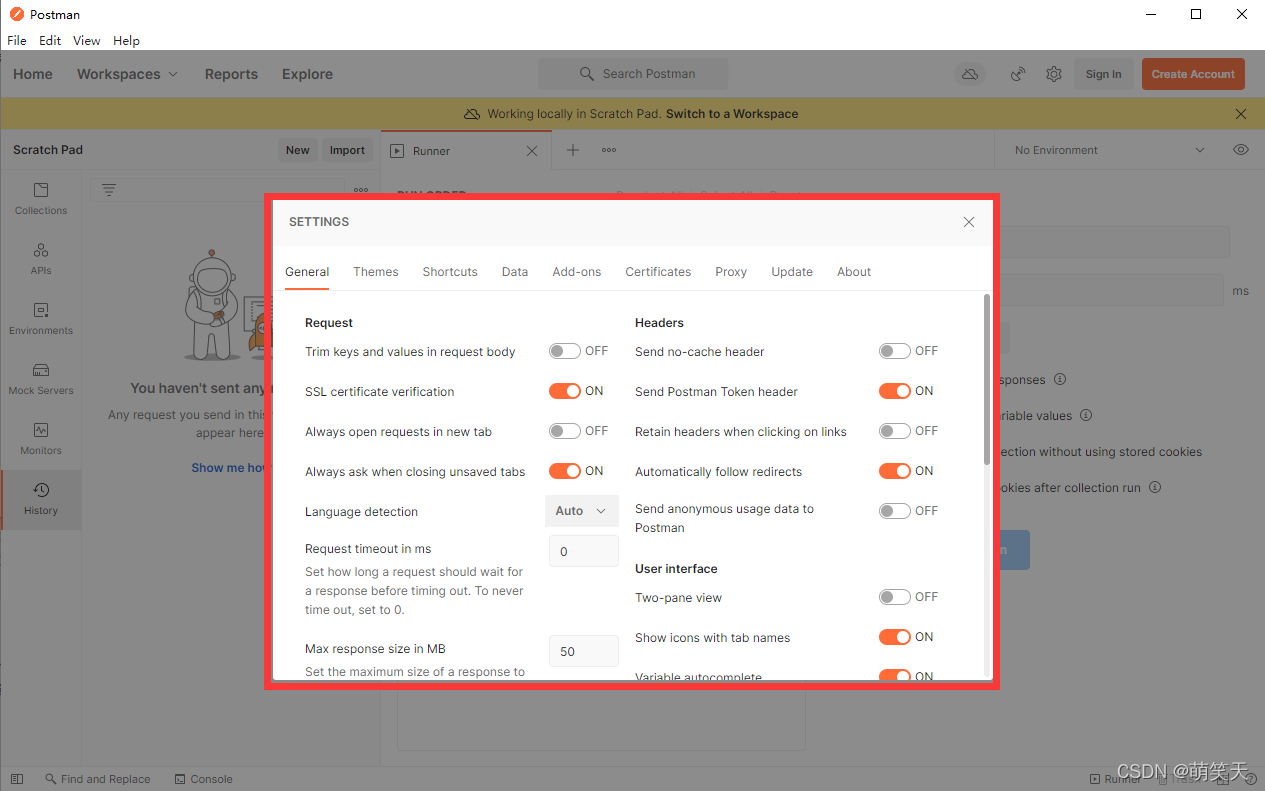Image resolution: width=1265 pixels, height=791 pixels.
Task: Enable Always open requests in new tab
Action: [564, 431]
